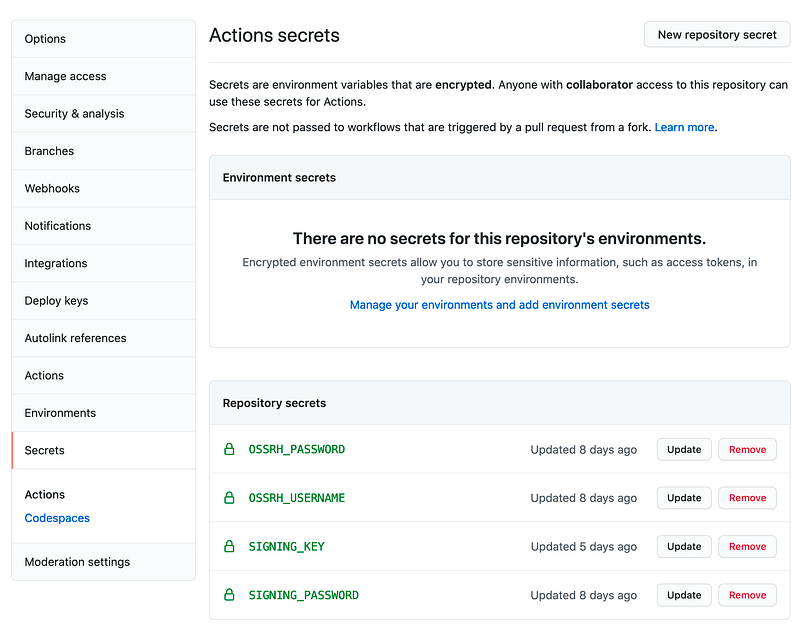
Task: Open Moderation settings
Action: 104,562
